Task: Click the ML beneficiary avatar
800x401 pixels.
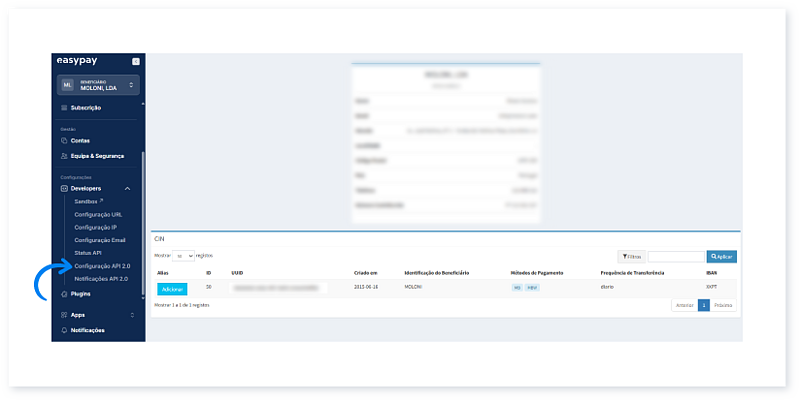Action: 67,84
